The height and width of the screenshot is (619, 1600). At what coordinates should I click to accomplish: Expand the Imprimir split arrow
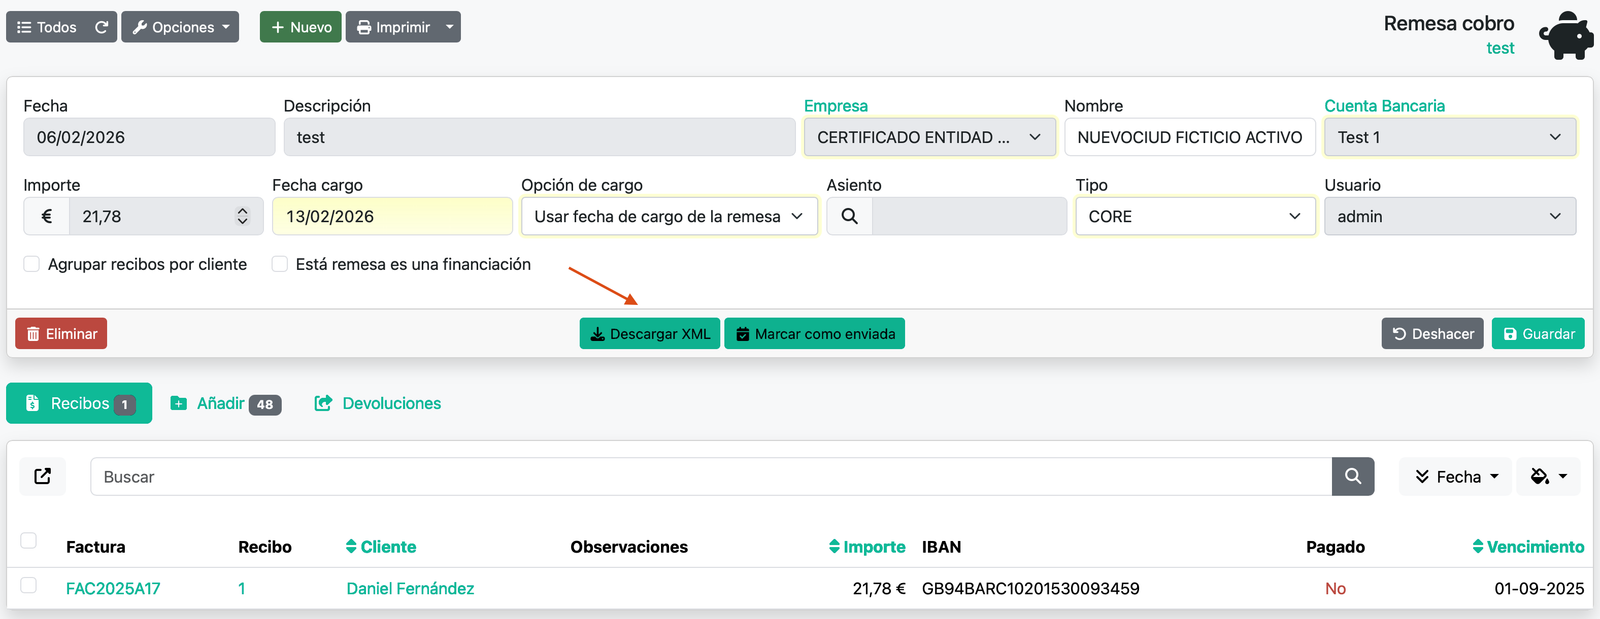point(450,27)
